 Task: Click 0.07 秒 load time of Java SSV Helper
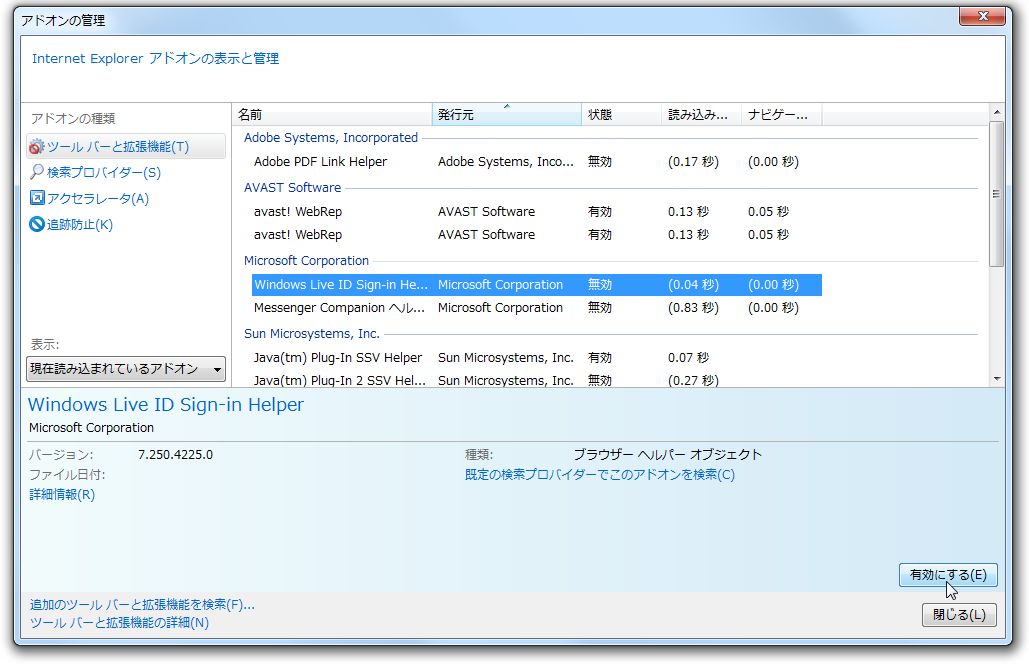pyautogui.click(x=688, y=358)
